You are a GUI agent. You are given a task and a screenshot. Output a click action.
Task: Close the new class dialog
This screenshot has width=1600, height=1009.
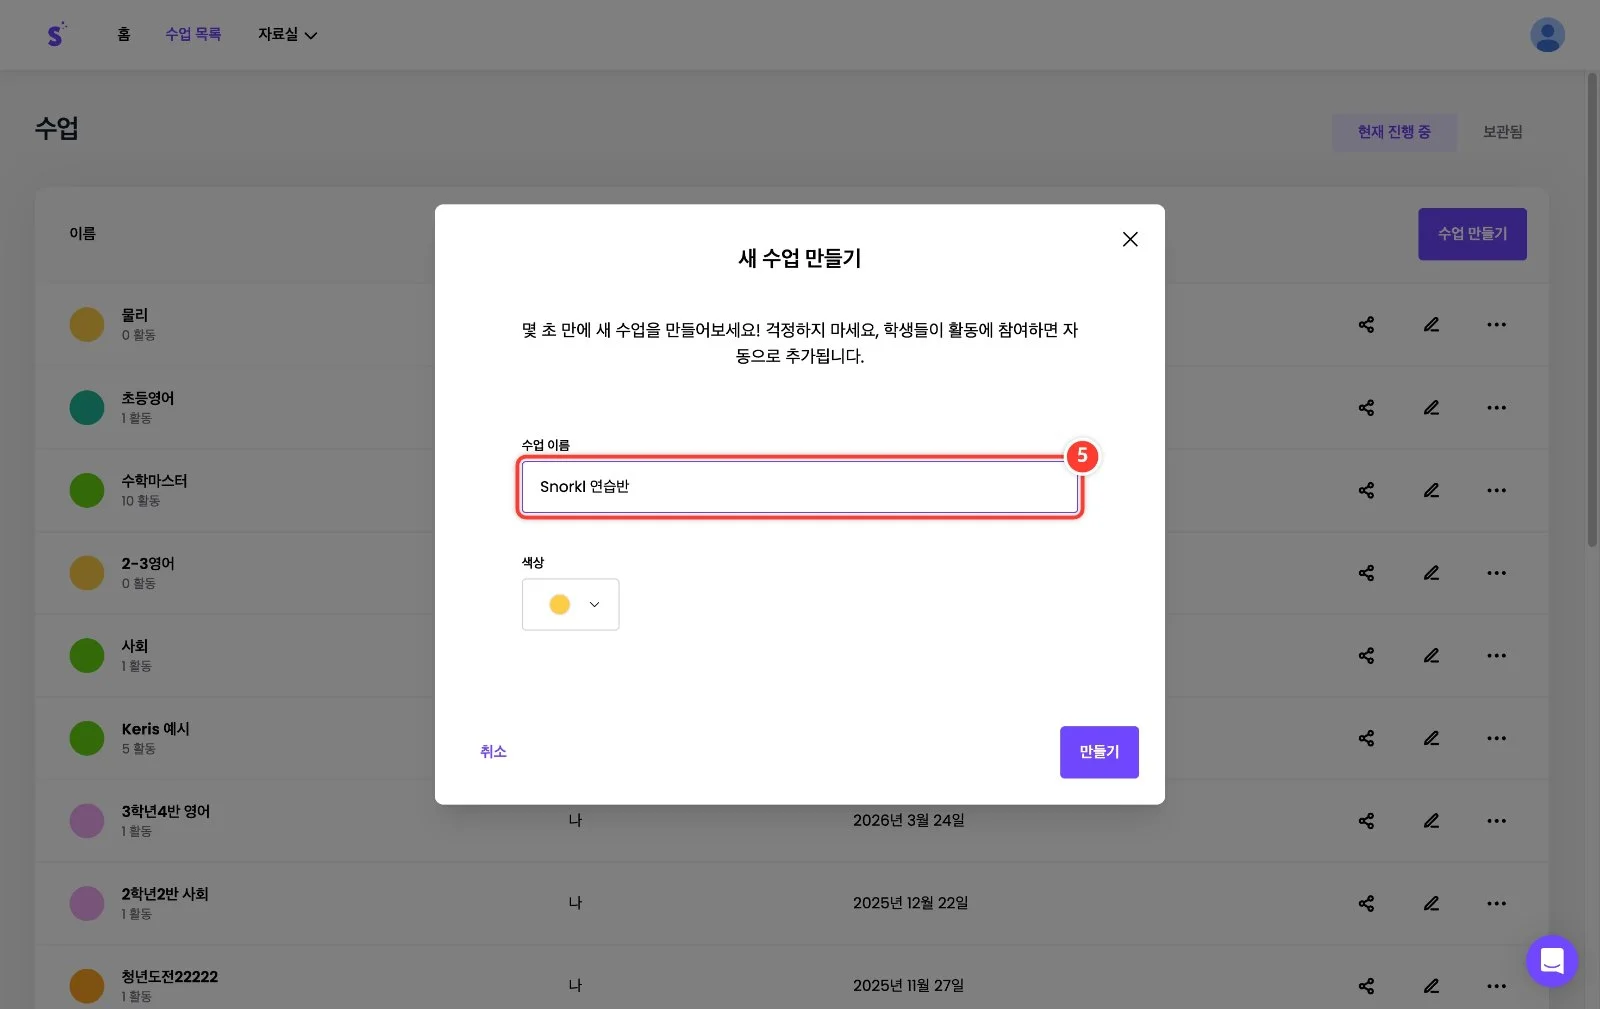point(1130,239)
